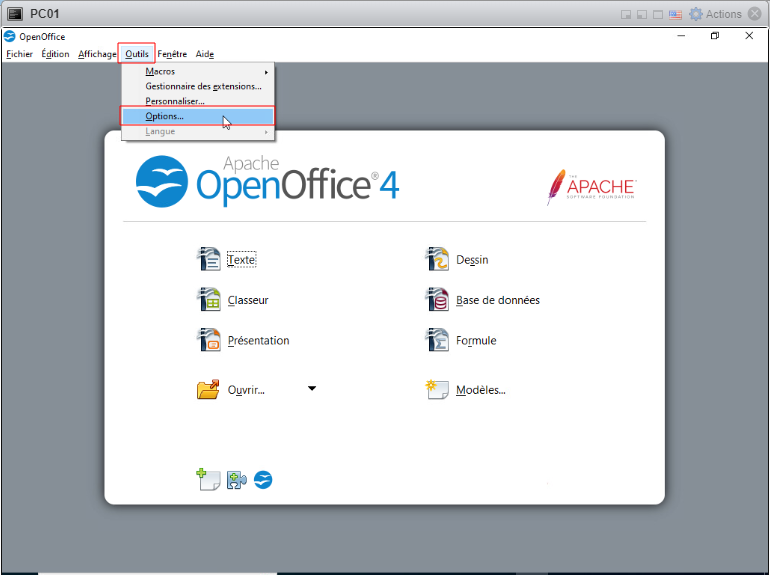Open the Aide menu
The width and height of the screenshot is (770, 575).
click(204, 54)
